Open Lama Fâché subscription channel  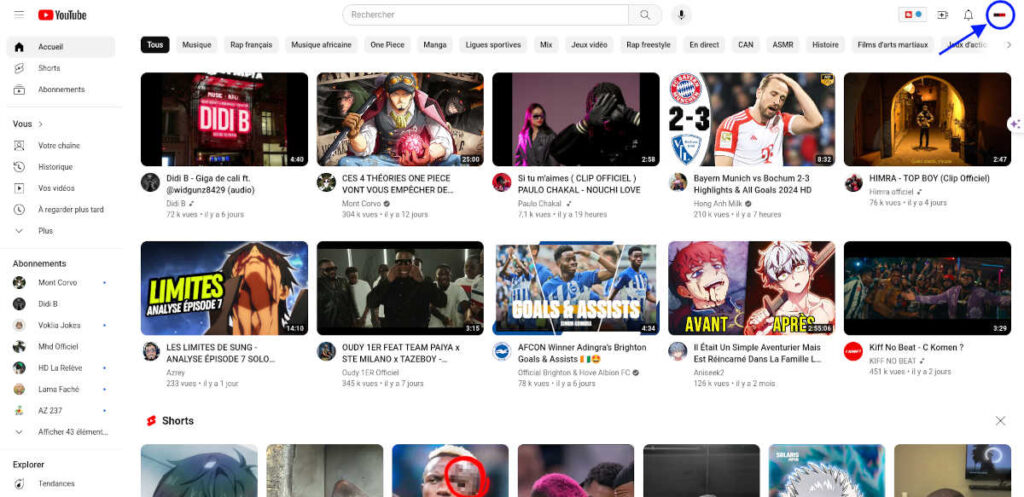coord(61,389)
